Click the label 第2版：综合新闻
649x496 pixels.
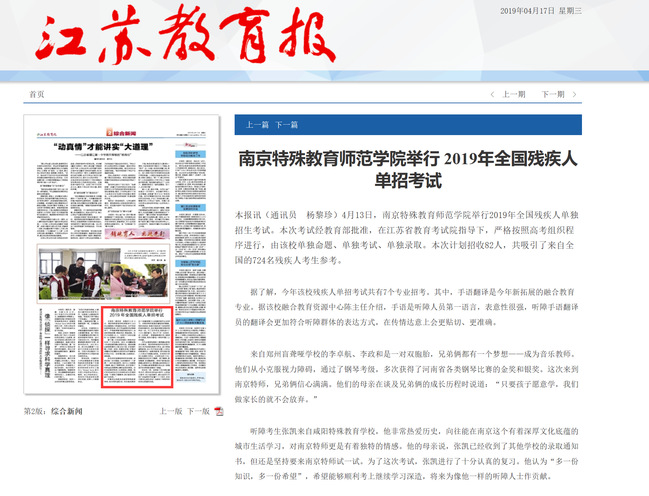(x=53, y=411)
